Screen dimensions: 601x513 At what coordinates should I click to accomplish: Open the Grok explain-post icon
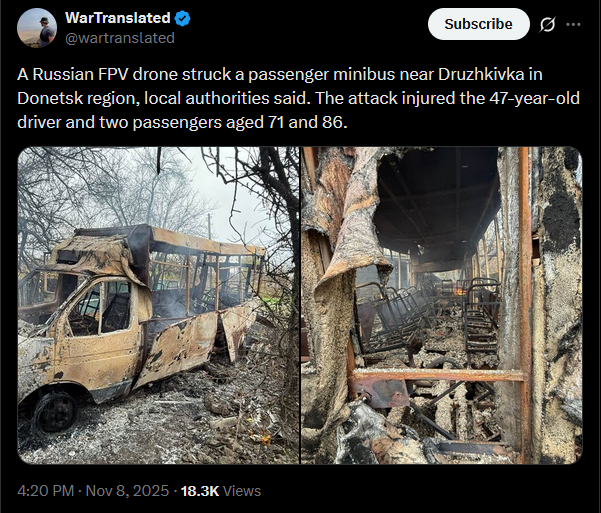547,25
